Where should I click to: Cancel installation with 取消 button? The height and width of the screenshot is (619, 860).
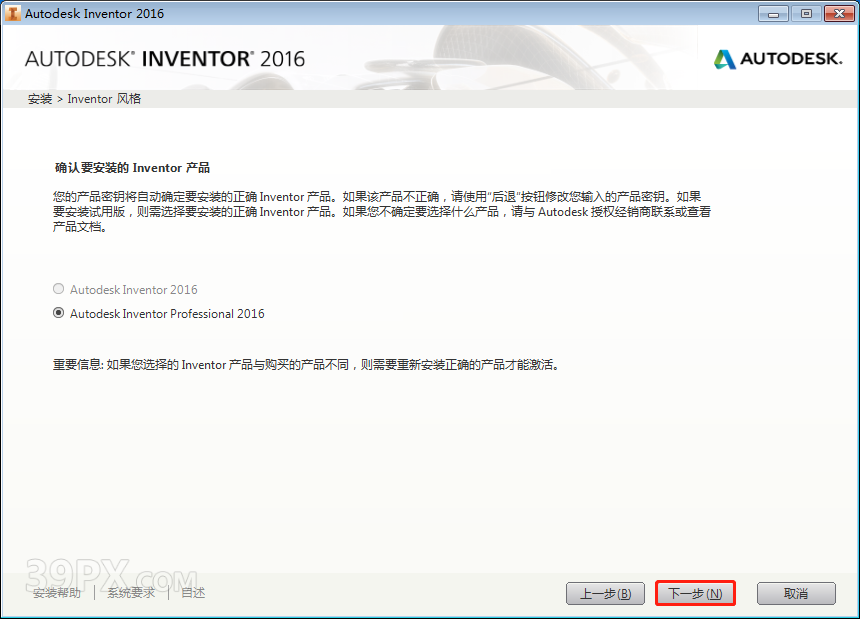point(796,592)
